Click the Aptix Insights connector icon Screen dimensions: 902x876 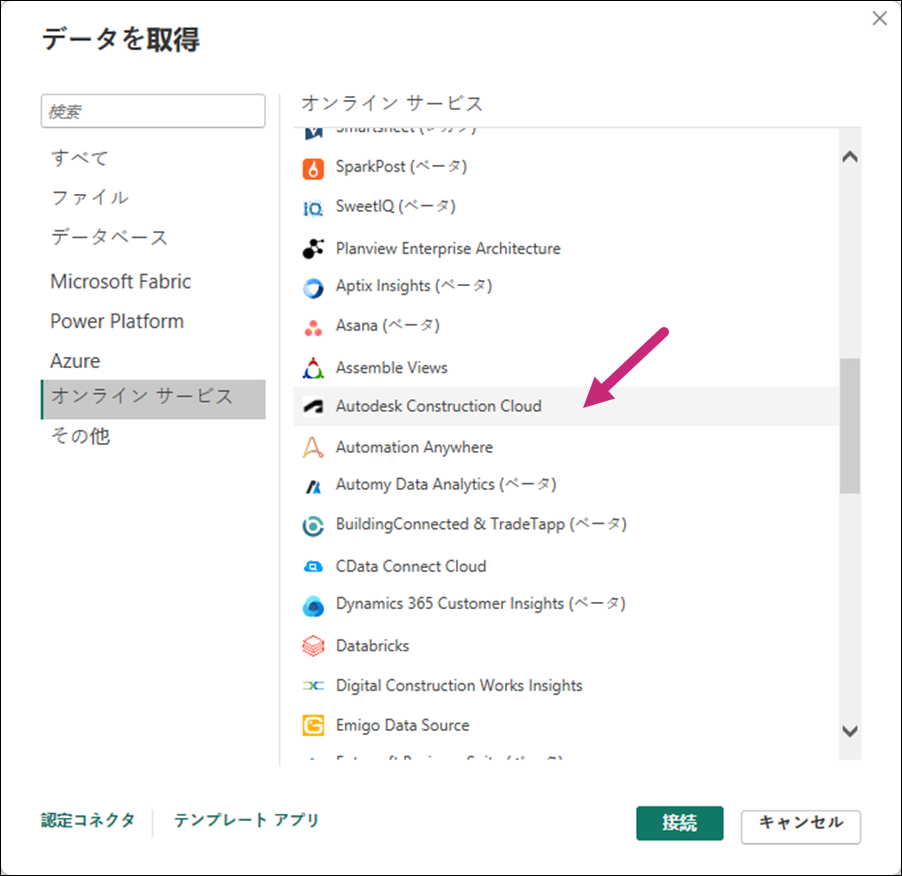[313, 288]
